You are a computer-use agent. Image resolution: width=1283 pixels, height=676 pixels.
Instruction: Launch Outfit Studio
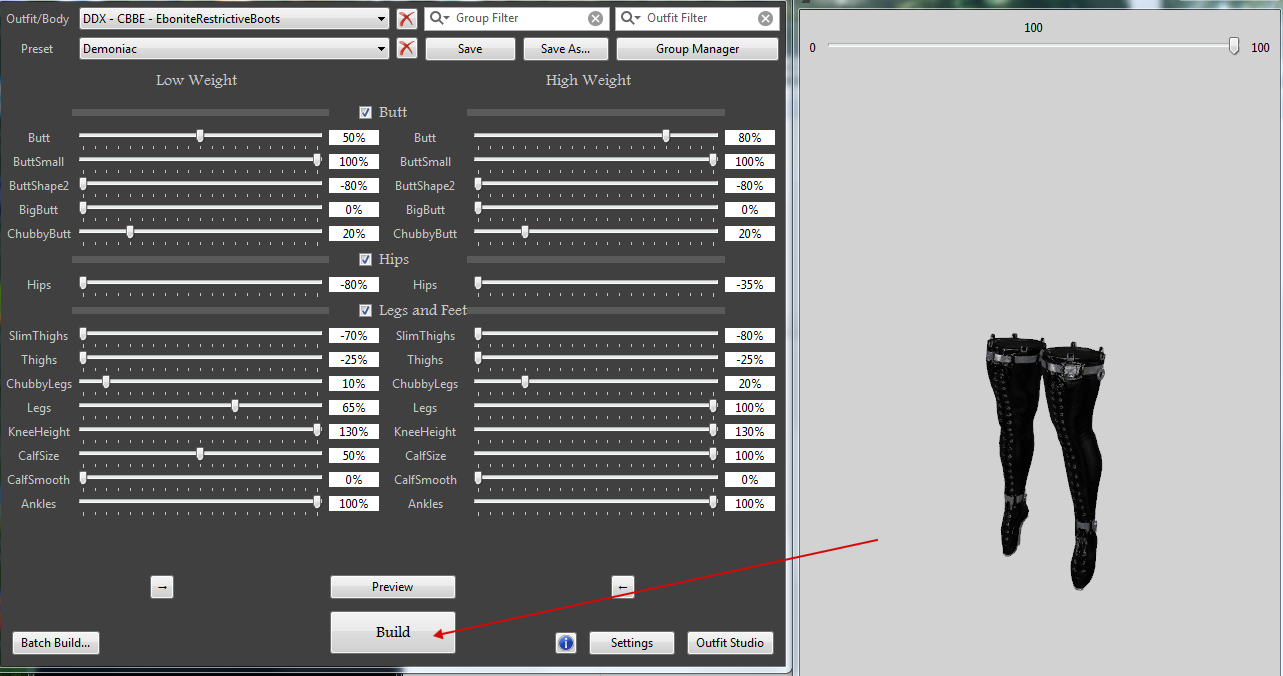pos(730,643)
